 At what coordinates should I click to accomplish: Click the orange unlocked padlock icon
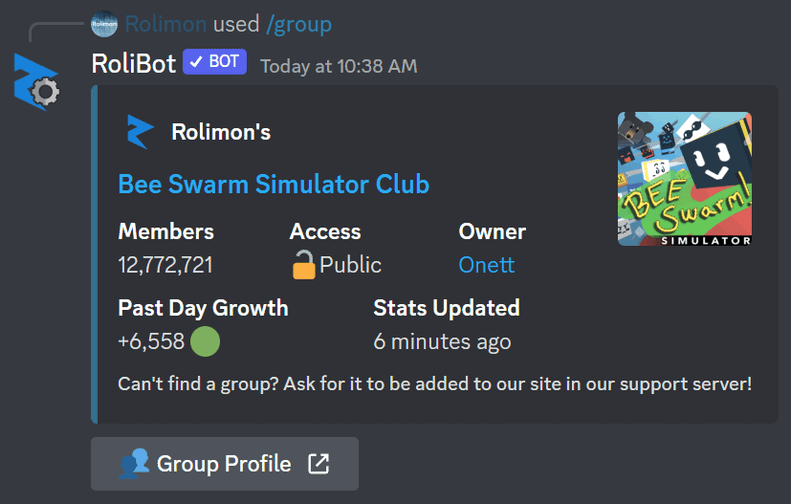pos(304,264)
